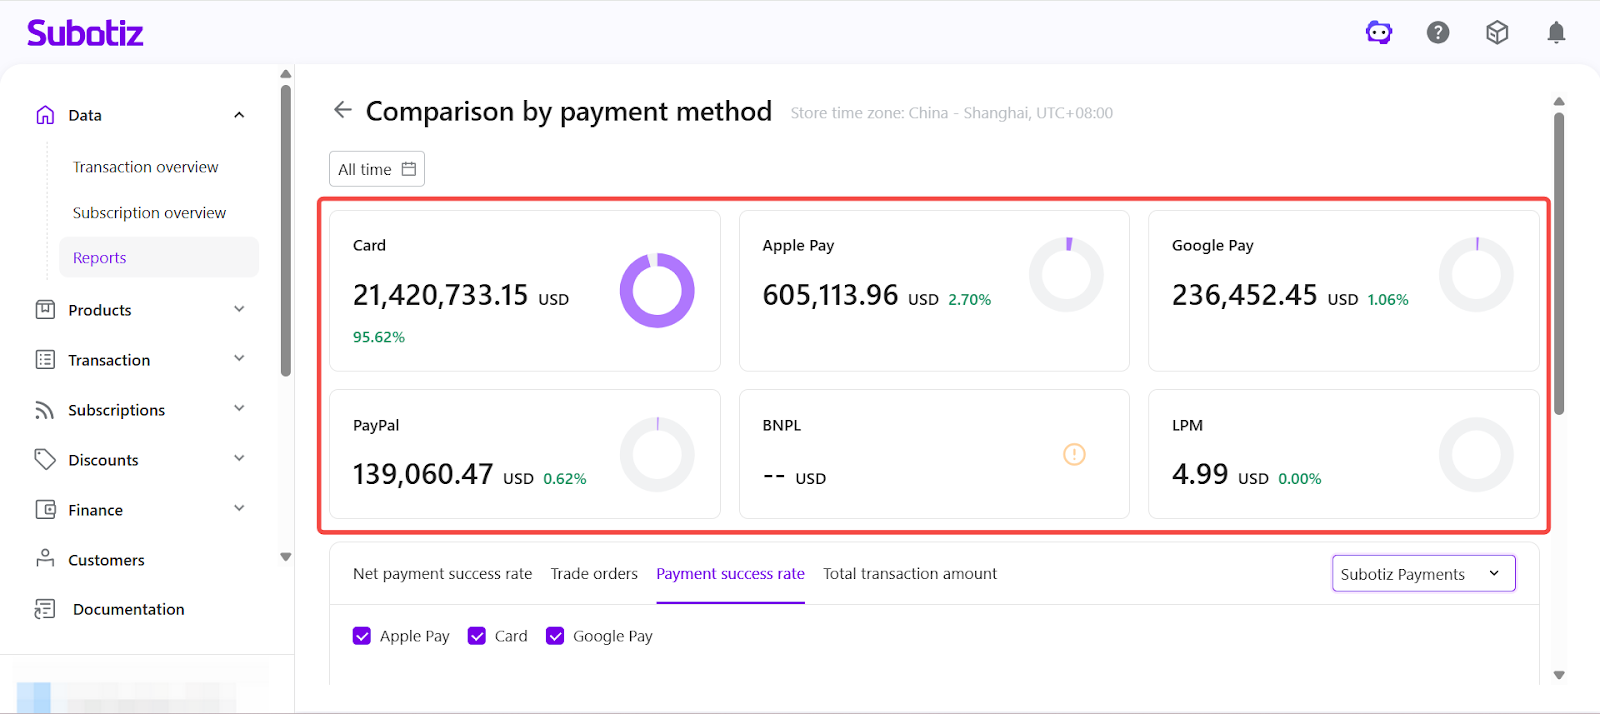The width and height of the screenshot is (1600, 714).
Task: Expand the Products menu chevron
Action: pyautogui.click(x=239, y=309)
